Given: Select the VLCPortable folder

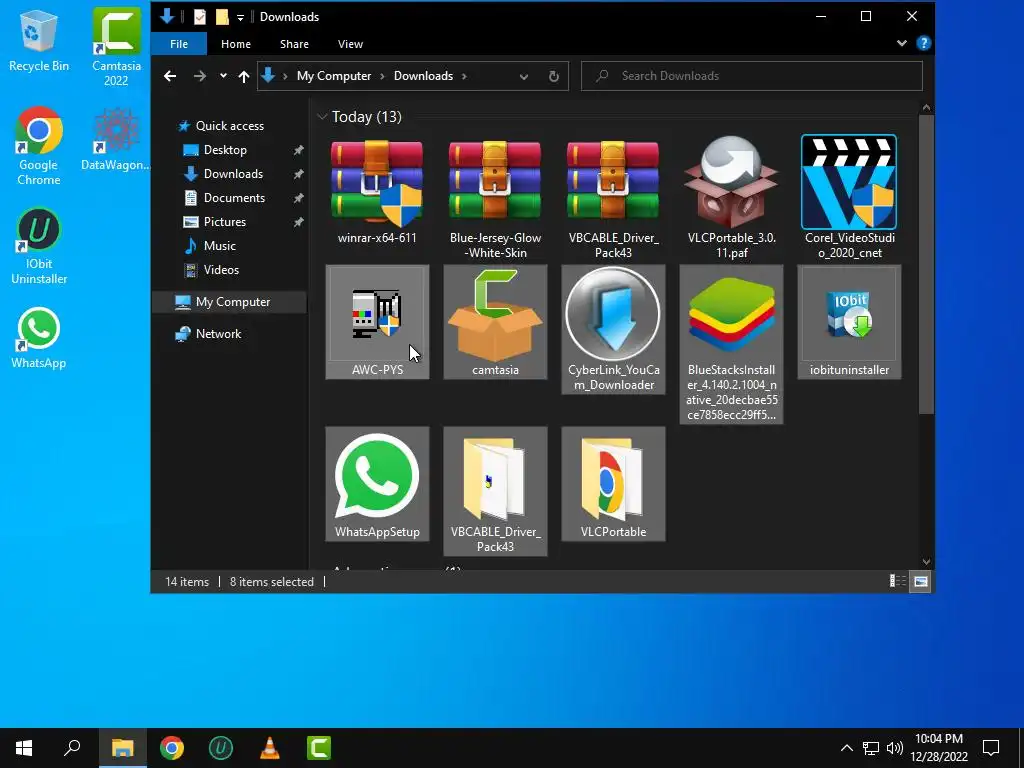Looking at the screenshot, I should [613, 484].
